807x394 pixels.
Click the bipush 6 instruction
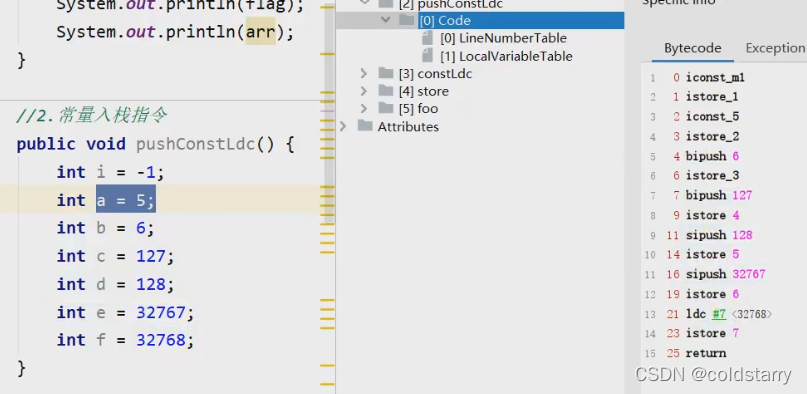pyautogui.click(x=713, y=156)
